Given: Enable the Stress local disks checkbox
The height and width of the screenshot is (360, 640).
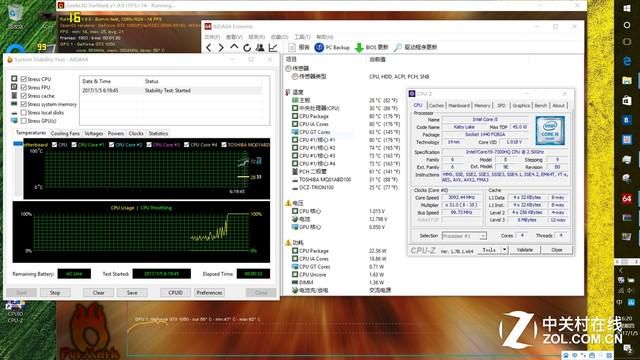Looking at the screenshot, I should click(x=24, y=112).
